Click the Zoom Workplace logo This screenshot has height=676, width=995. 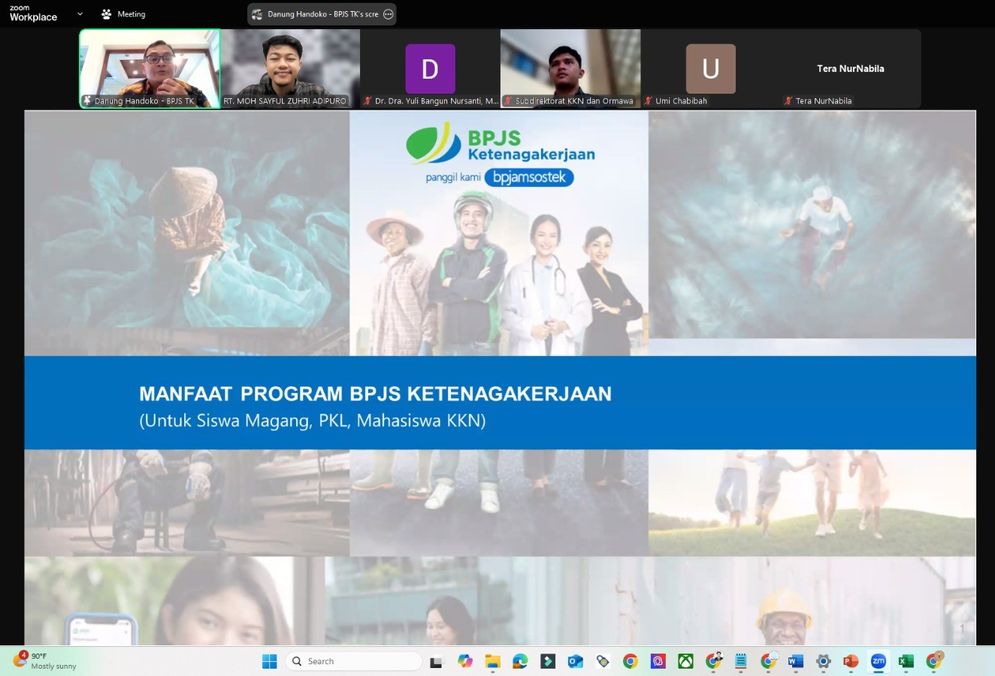pos(33,13)
